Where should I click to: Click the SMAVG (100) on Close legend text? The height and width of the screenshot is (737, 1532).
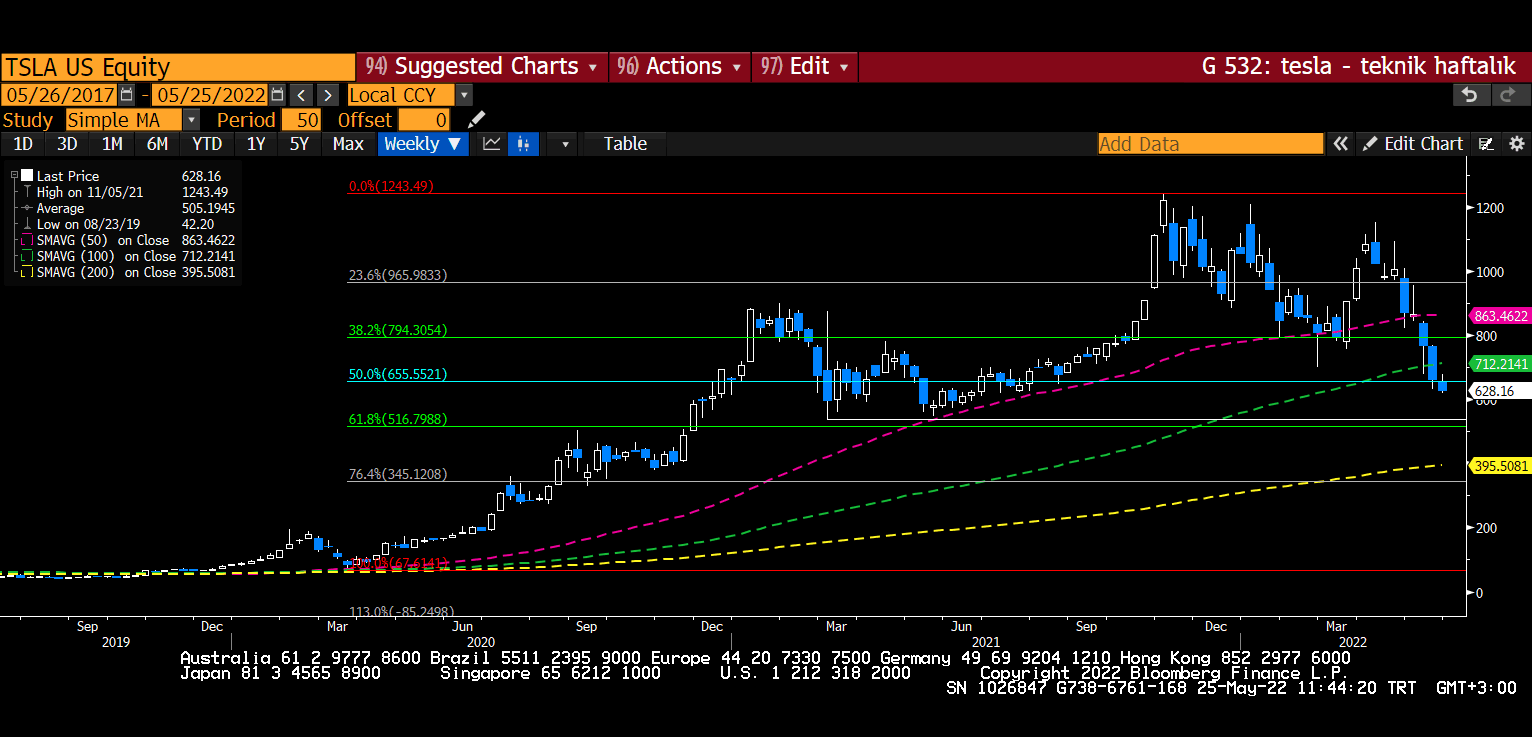click(x=106, y=256)
